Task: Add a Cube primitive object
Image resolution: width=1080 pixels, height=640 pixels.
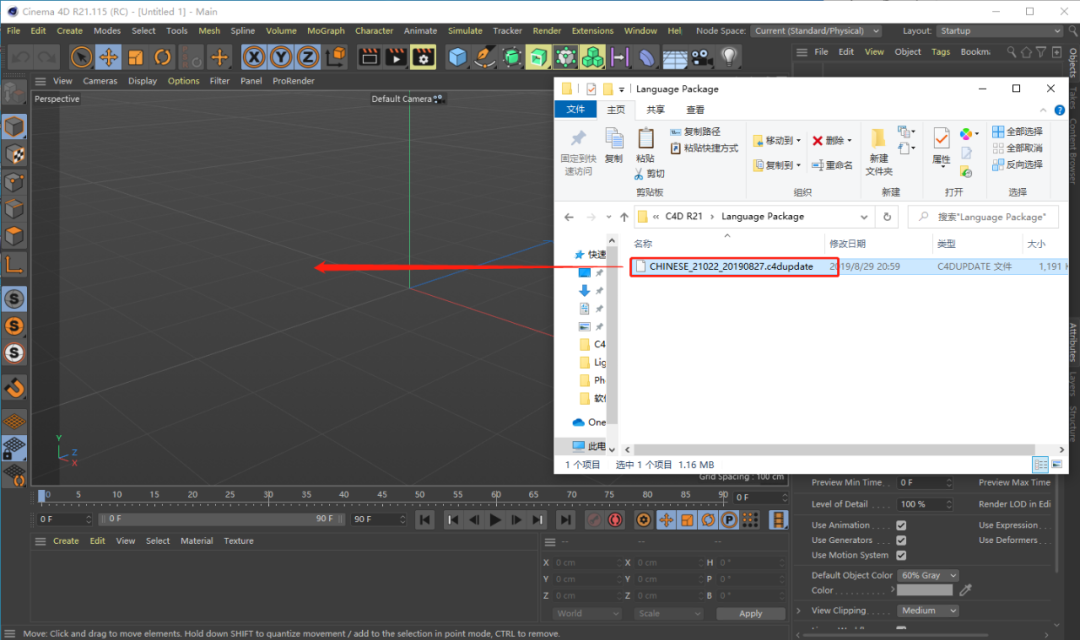Action: pos(457,57)
